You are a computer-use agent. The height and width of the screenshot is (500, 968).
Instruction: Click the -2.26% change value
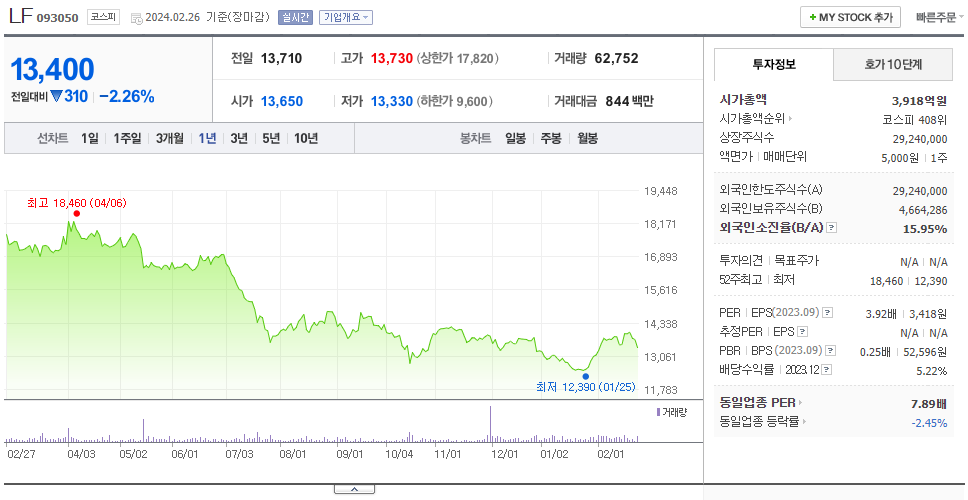[x=127, y=96]
